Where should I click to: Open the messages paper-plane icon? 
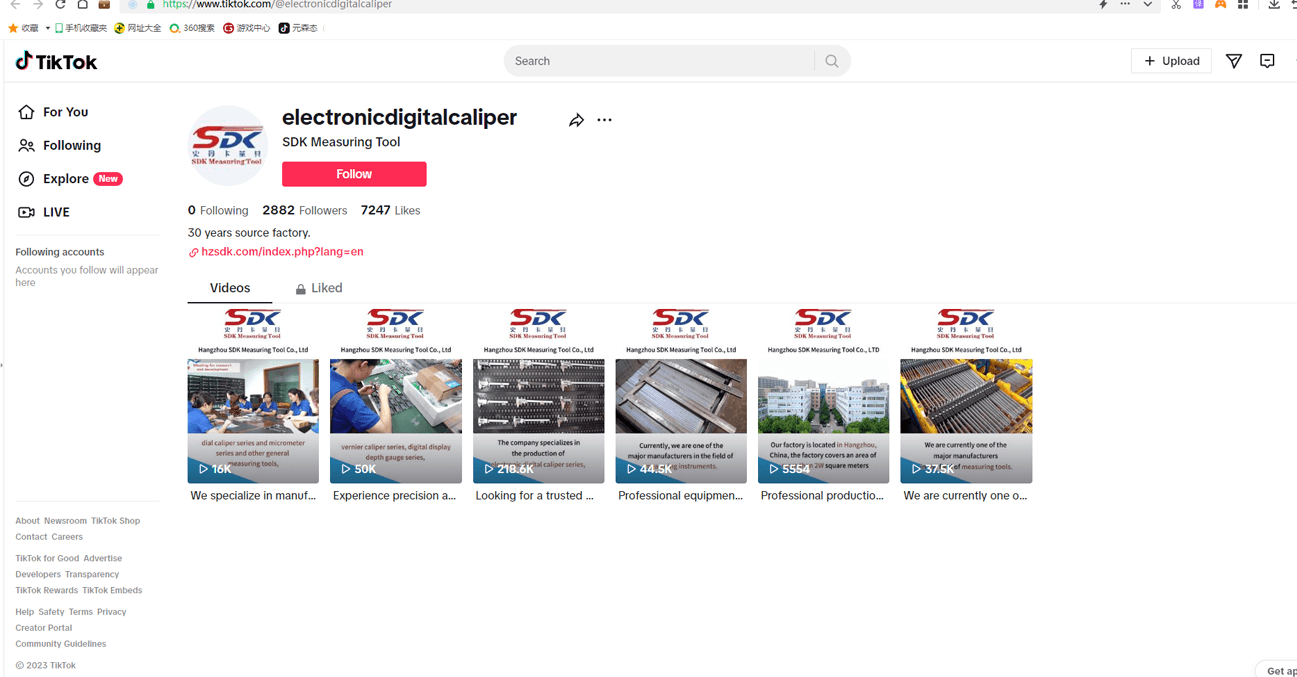pyautogui.click(x=1234, y=61)
